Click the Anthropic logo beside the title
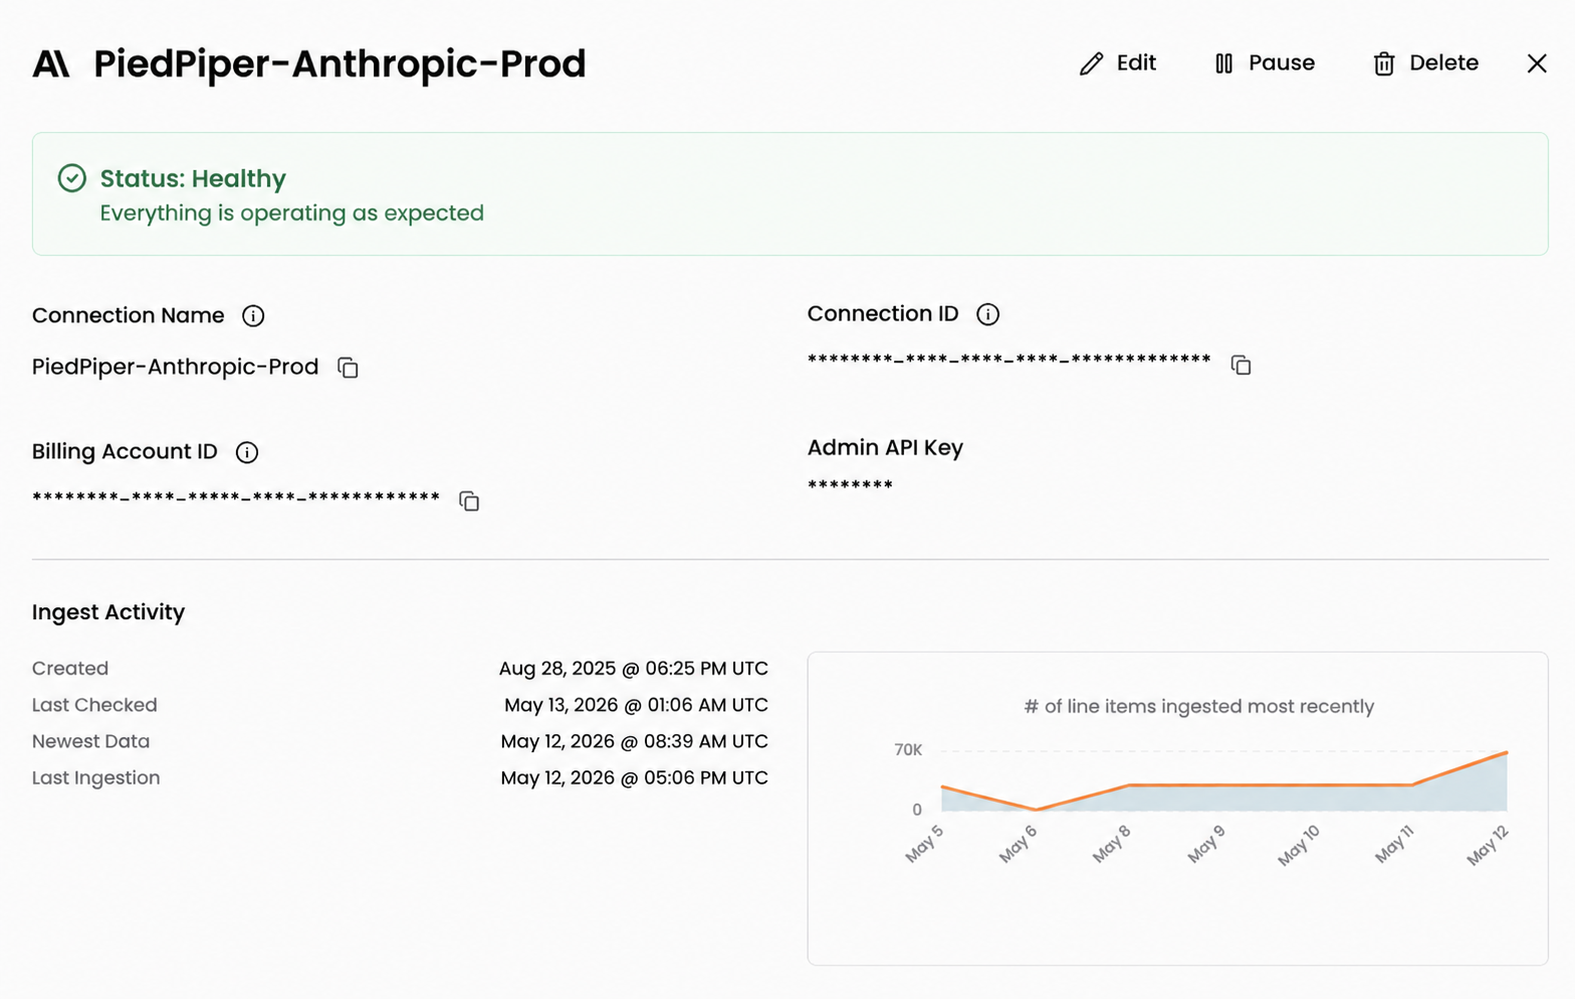Viewport: 1575px width, 999px height. point(51,64)
